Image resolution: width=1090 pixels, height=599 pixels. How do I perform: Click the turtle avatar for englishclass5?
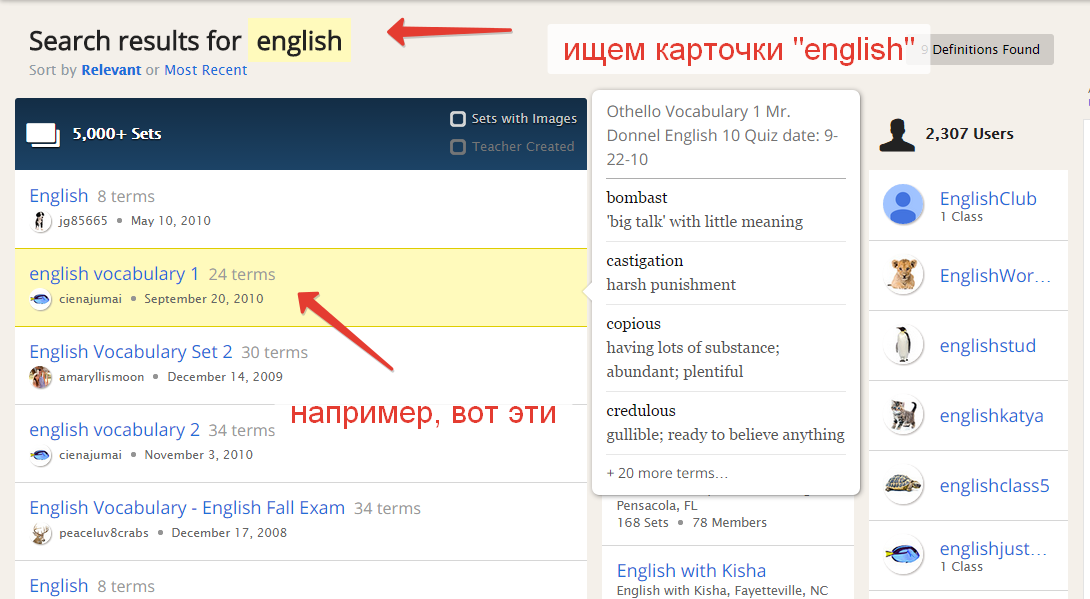click(903, 485)
